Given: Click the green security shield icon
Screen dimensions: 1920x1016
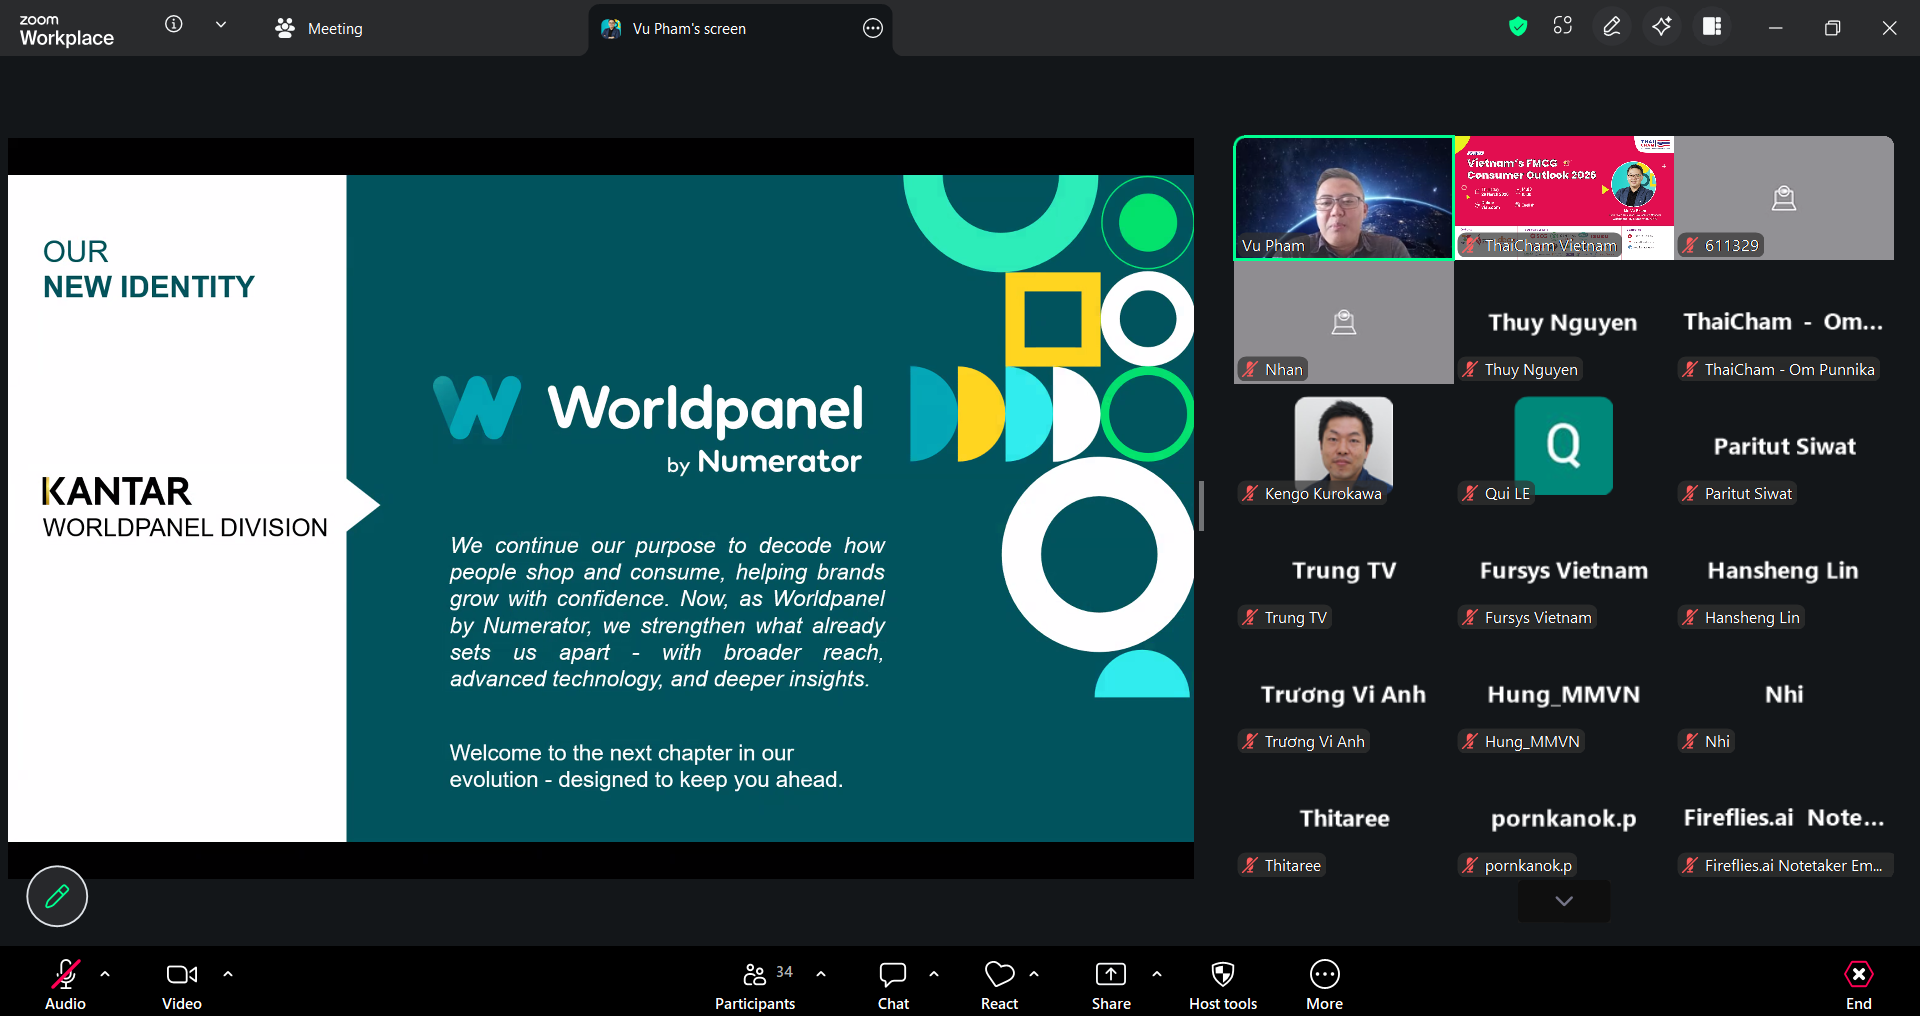Looking at the screenshot, I should click(x=1517, y=27).
